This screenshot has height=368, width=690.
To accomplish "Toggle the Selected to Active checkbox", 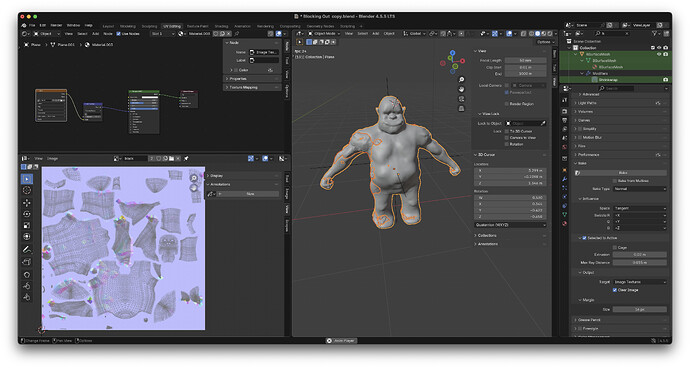I will (x=584, y=238).
